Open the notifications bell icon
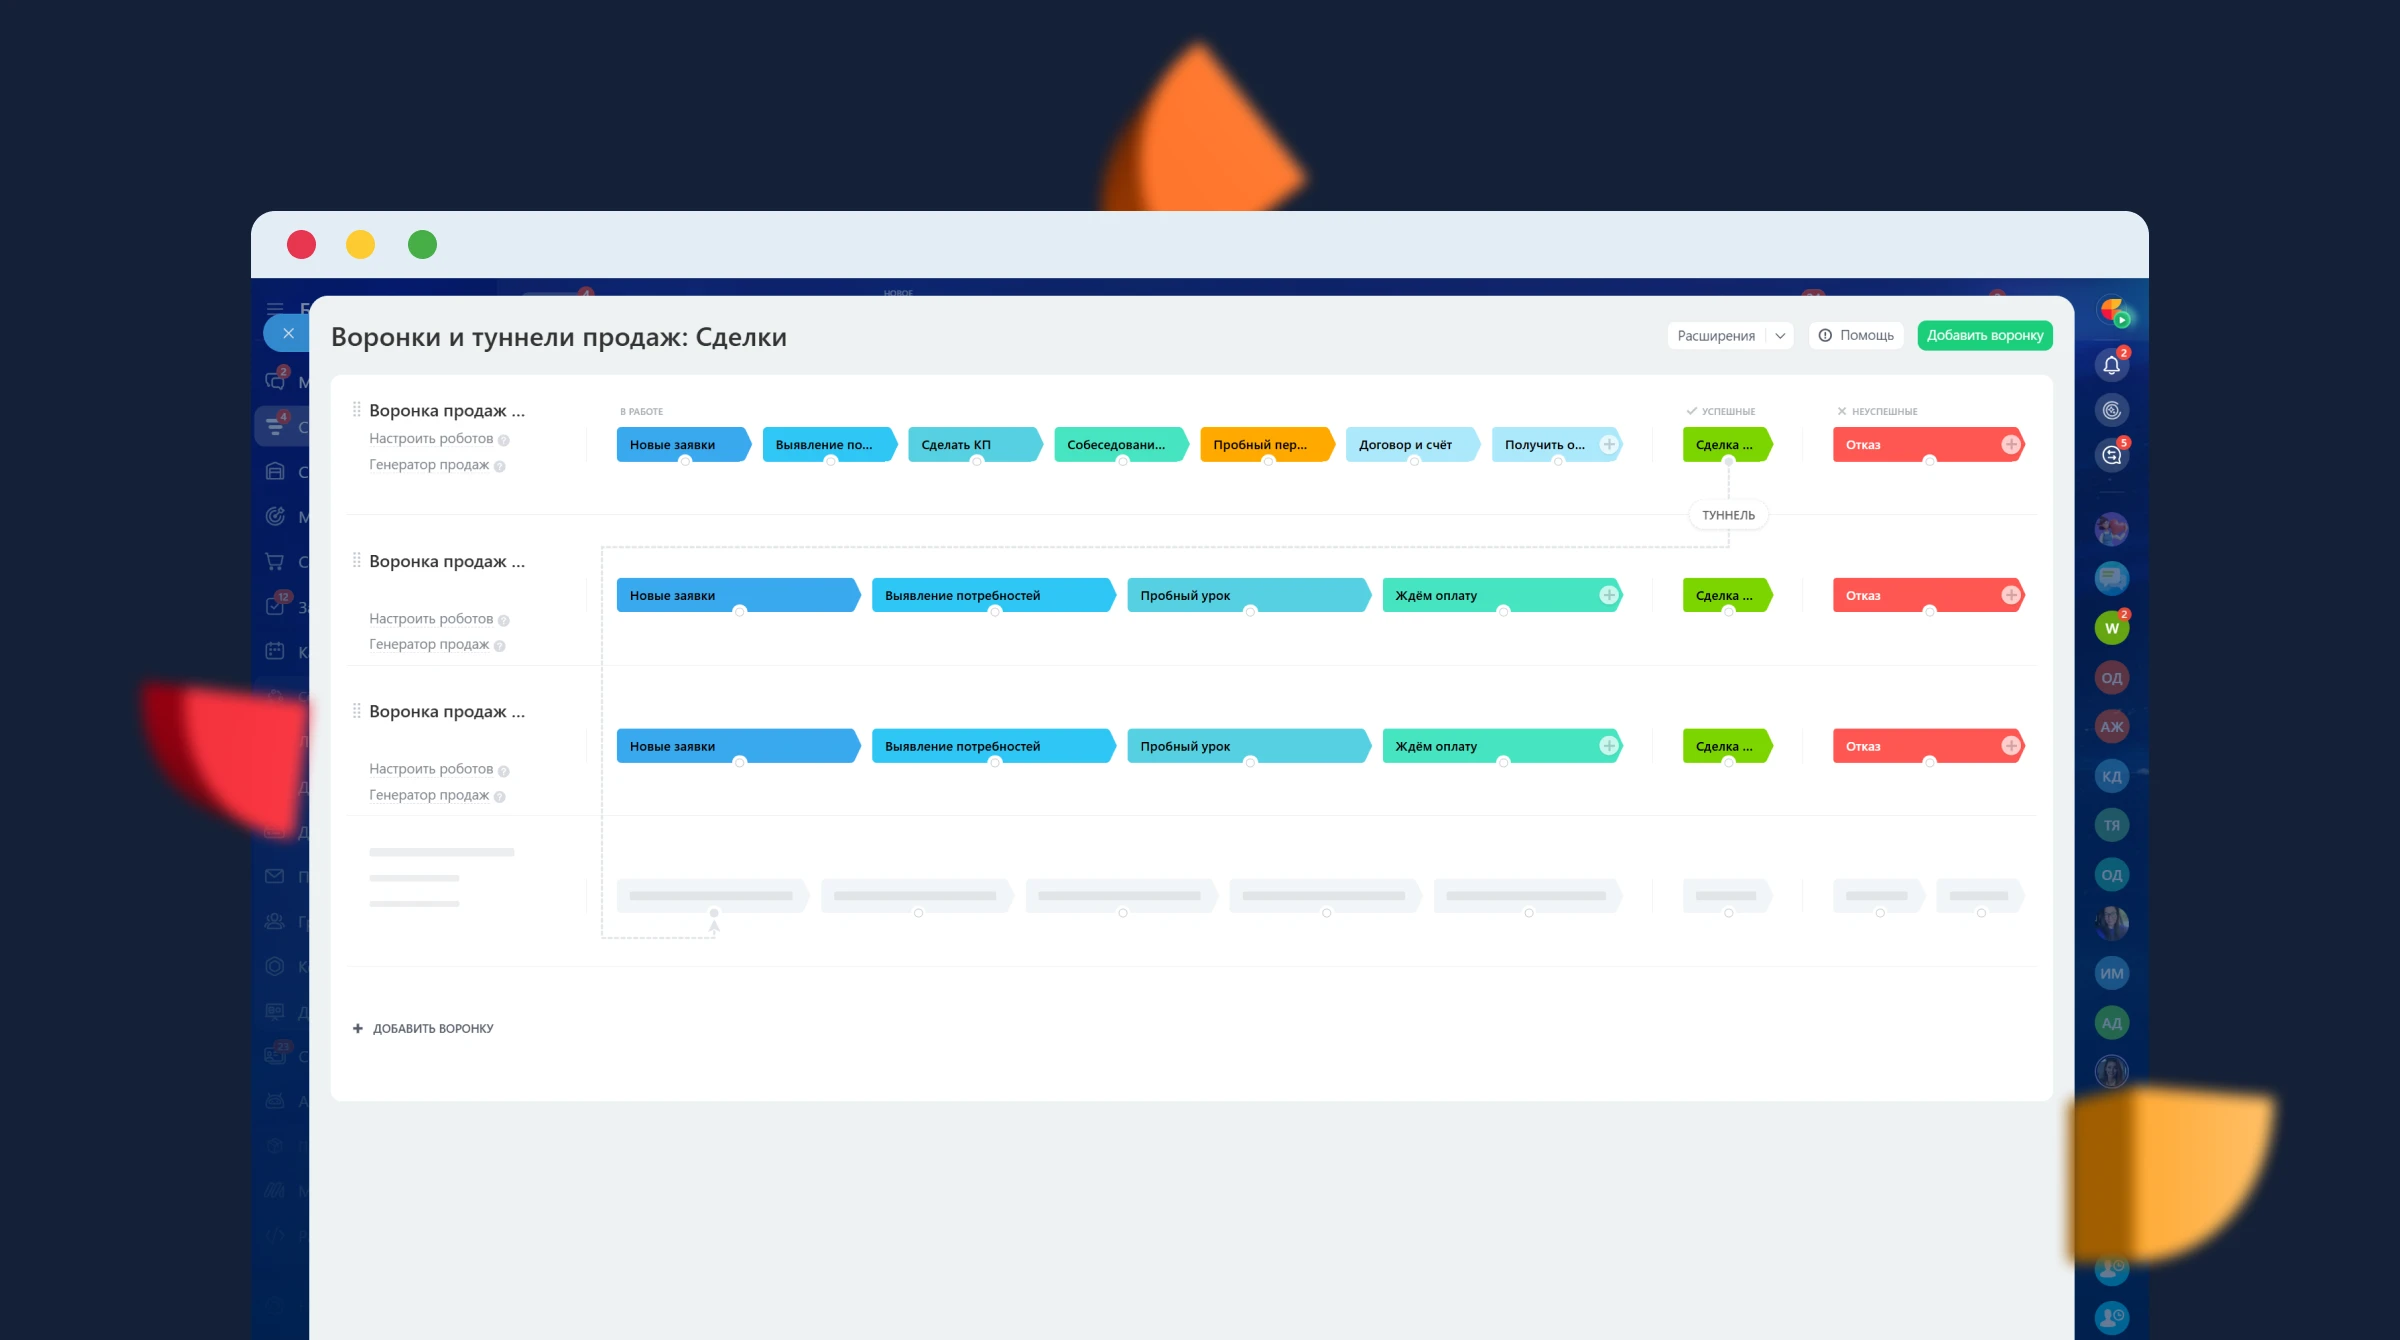Image resolution: width=2400 pixels, height=1340 pixels. [2111, 365]
